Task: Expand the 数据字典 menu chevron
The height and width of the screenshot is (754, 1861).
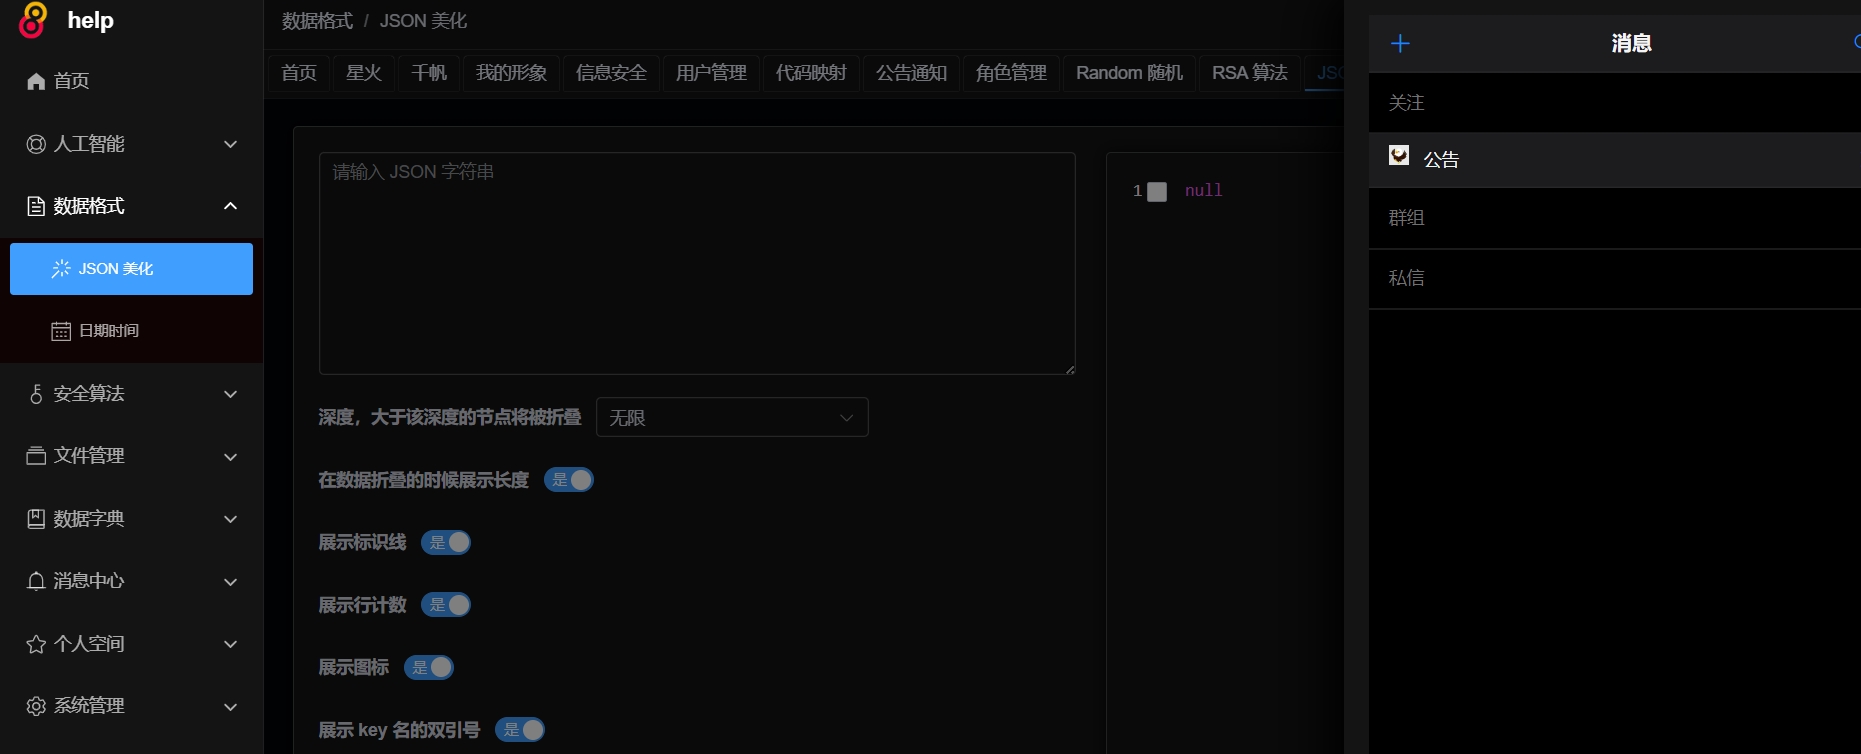Action: click(x=231, y=519)
